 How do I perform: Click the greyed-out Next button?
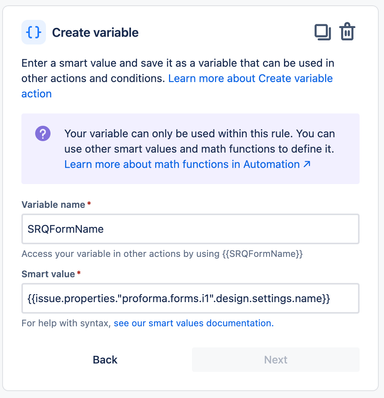pos(276,360)
